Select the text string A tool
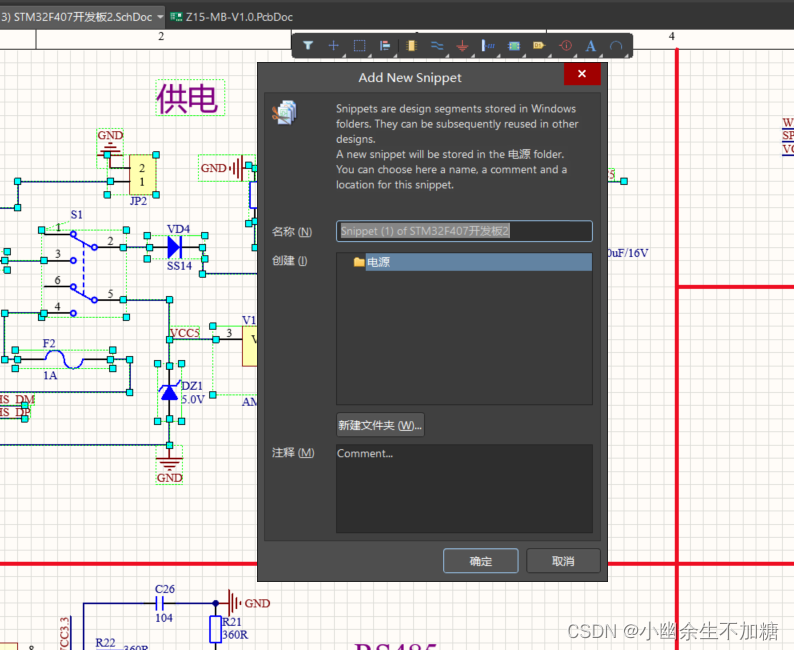The image size is (794, 650). coord(590,46)
